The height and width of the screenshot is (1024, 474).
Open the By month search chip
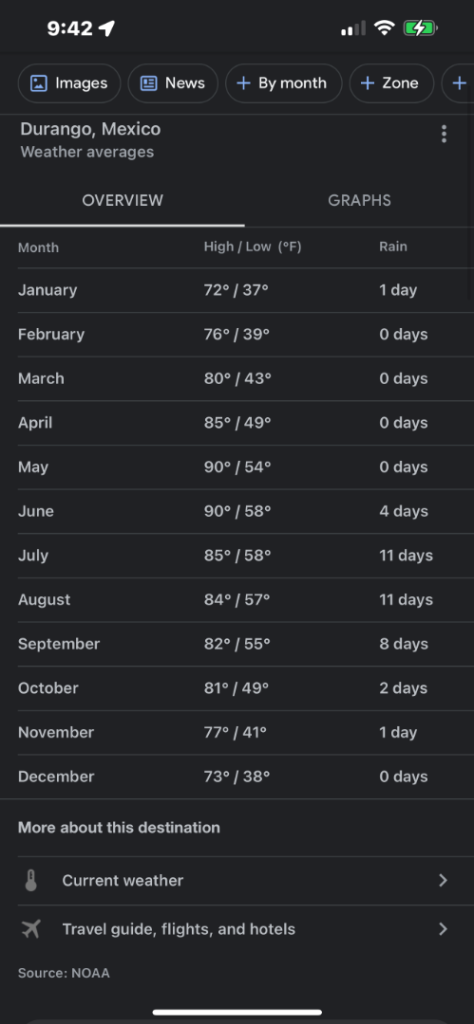[283, 83]
